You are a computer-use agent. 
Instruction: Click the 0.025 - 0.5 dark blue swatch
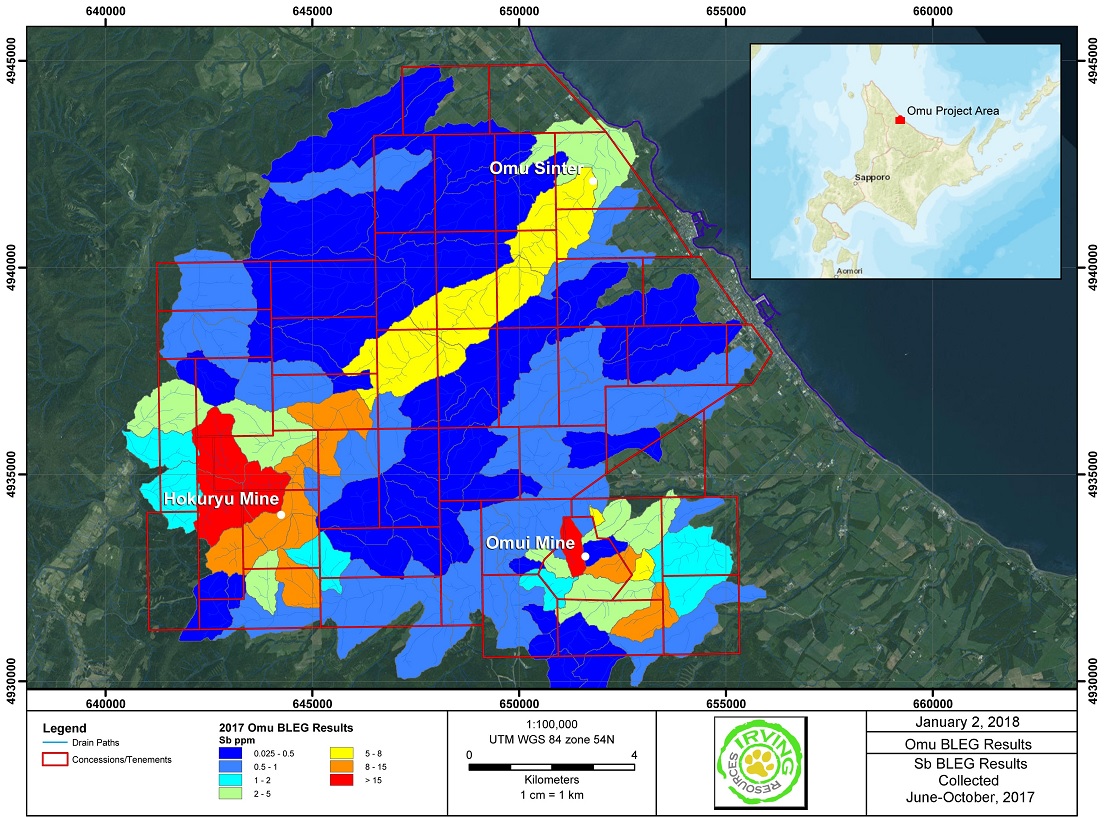(x=231, y=753)
